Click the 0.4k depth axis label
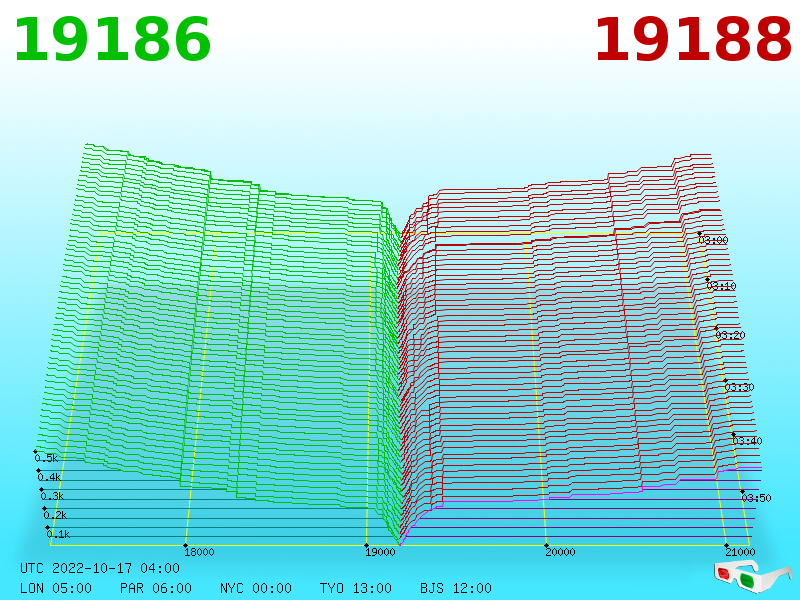 click(49, 478)
